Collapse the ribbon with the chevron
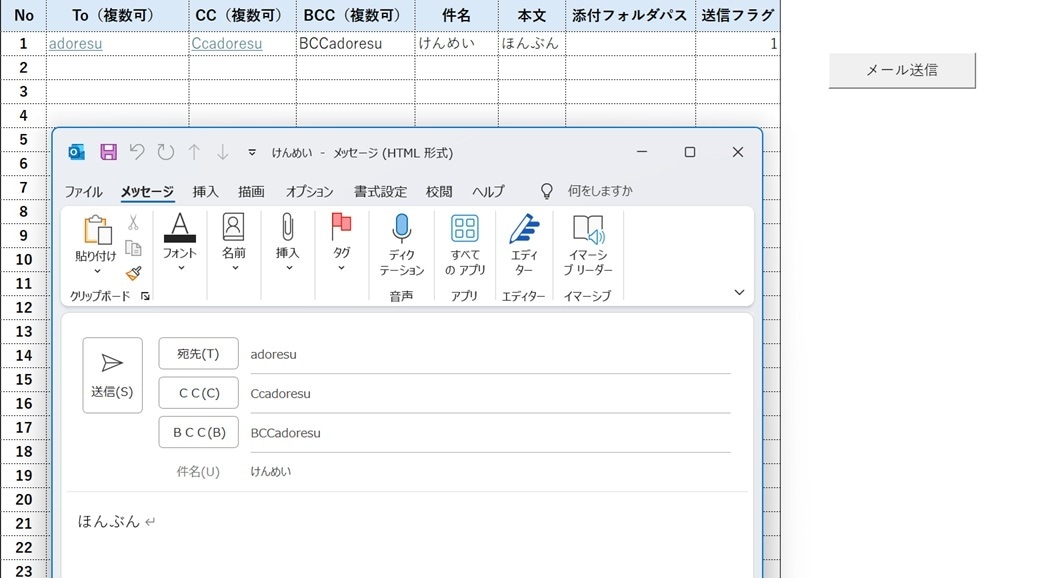Image resolution: width=1052 pixels, height=578 pixels. pyautogui.click(x=739, y=292)
